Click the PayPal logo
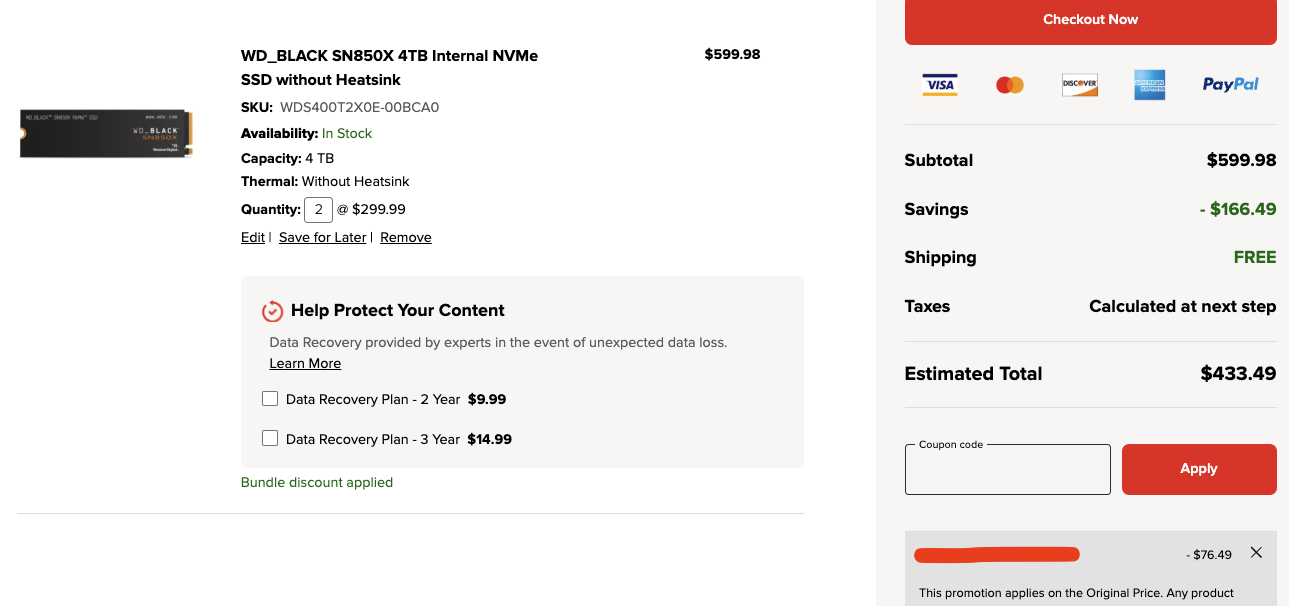 click(x=1230, y=85)
